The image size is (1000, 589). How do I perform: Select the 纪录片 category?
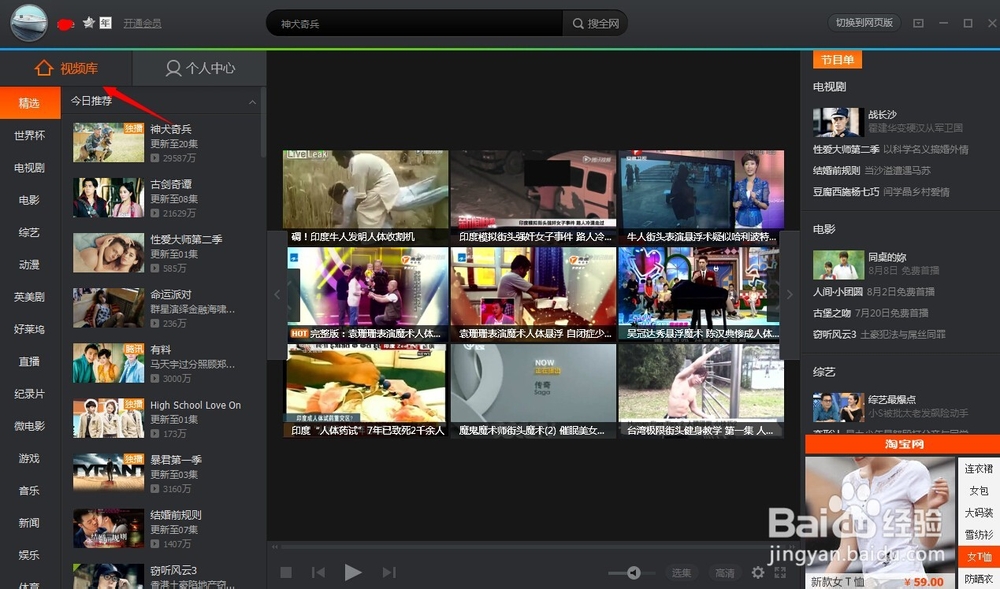coord(30,394)
